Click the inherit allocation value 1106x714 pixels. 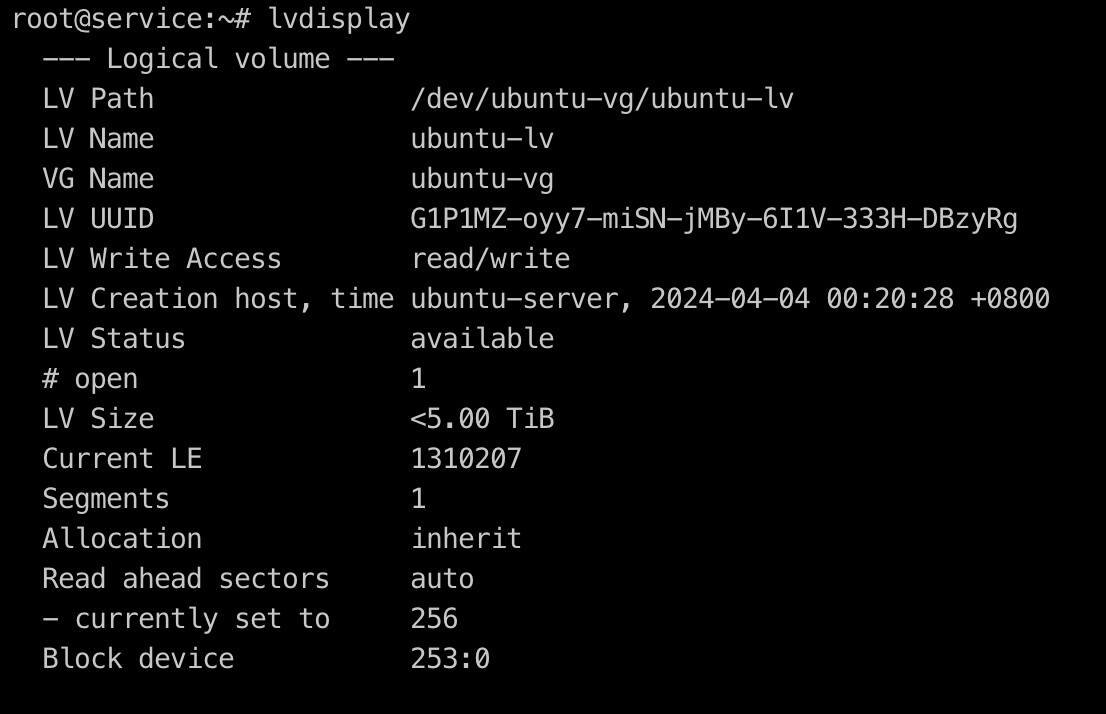466,539
